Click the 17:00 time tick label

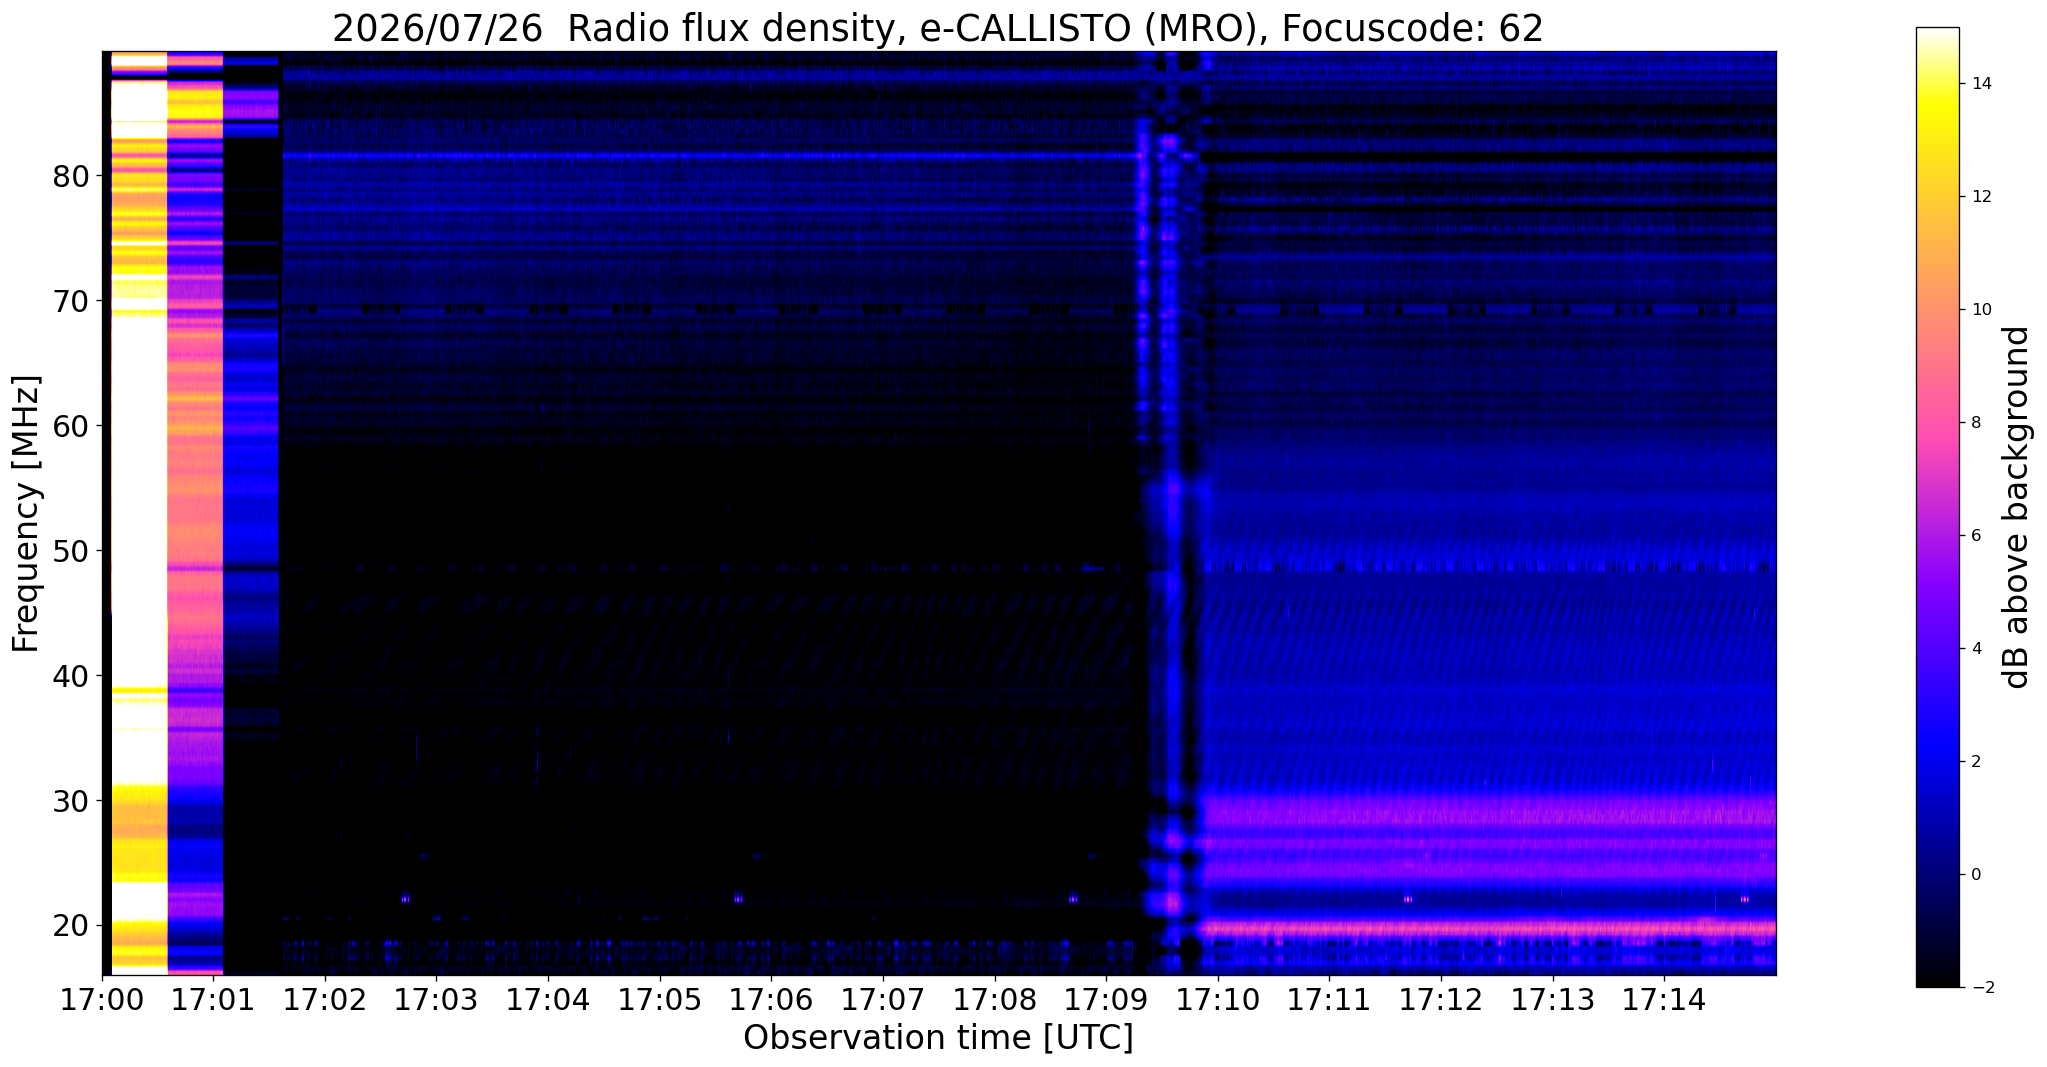point(103,999)
